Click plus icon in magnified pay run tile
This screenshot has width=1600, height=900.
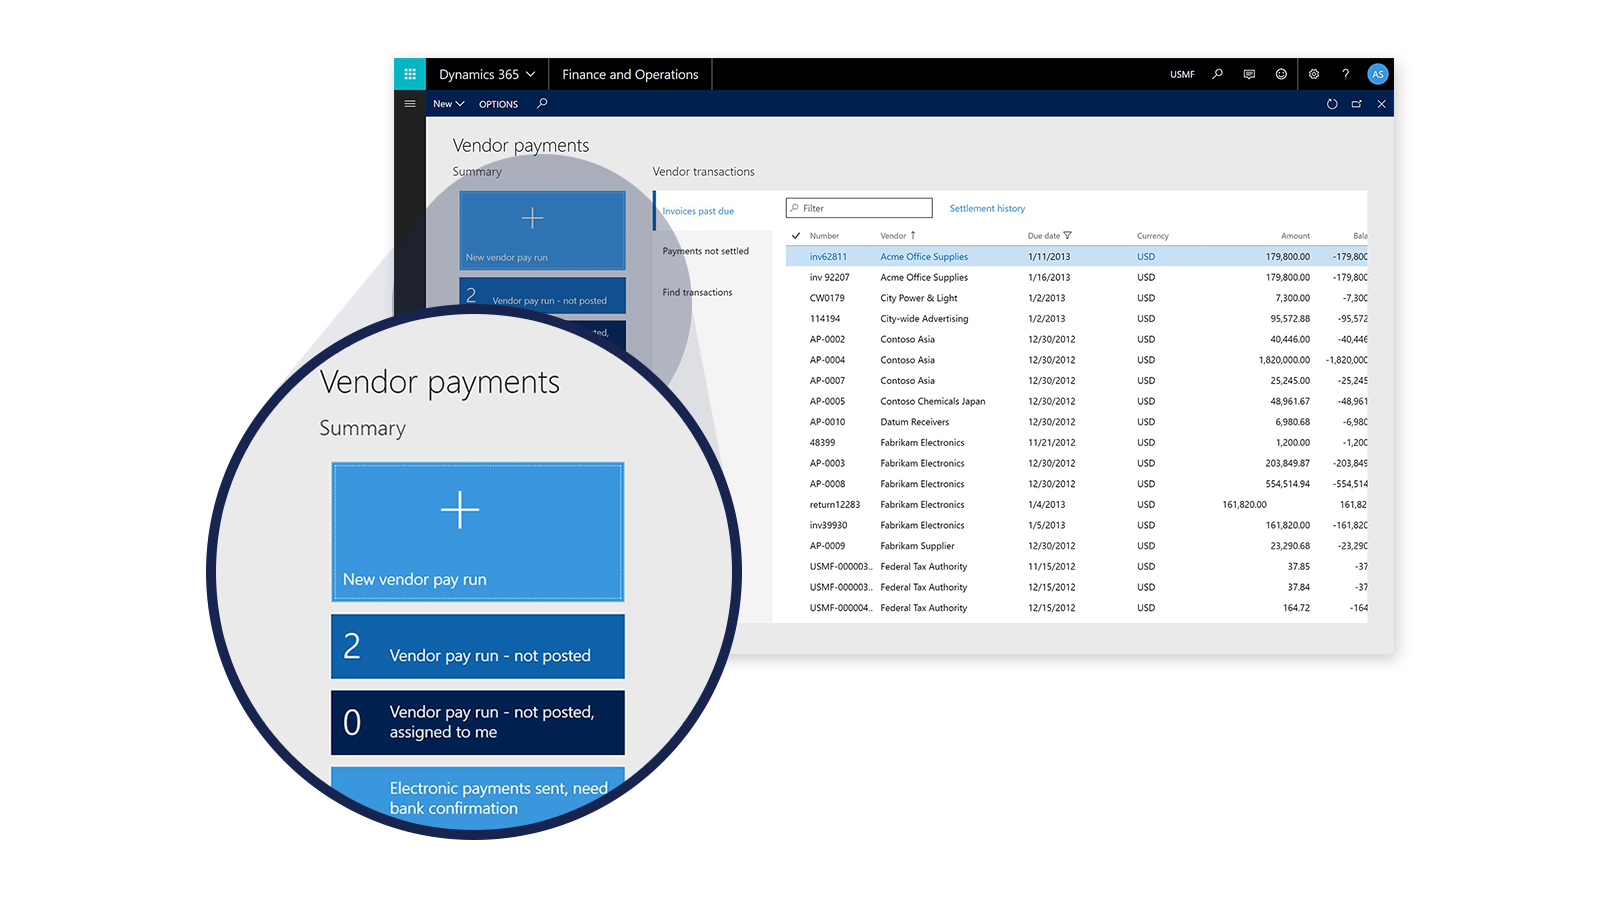[x=460, y=510]
